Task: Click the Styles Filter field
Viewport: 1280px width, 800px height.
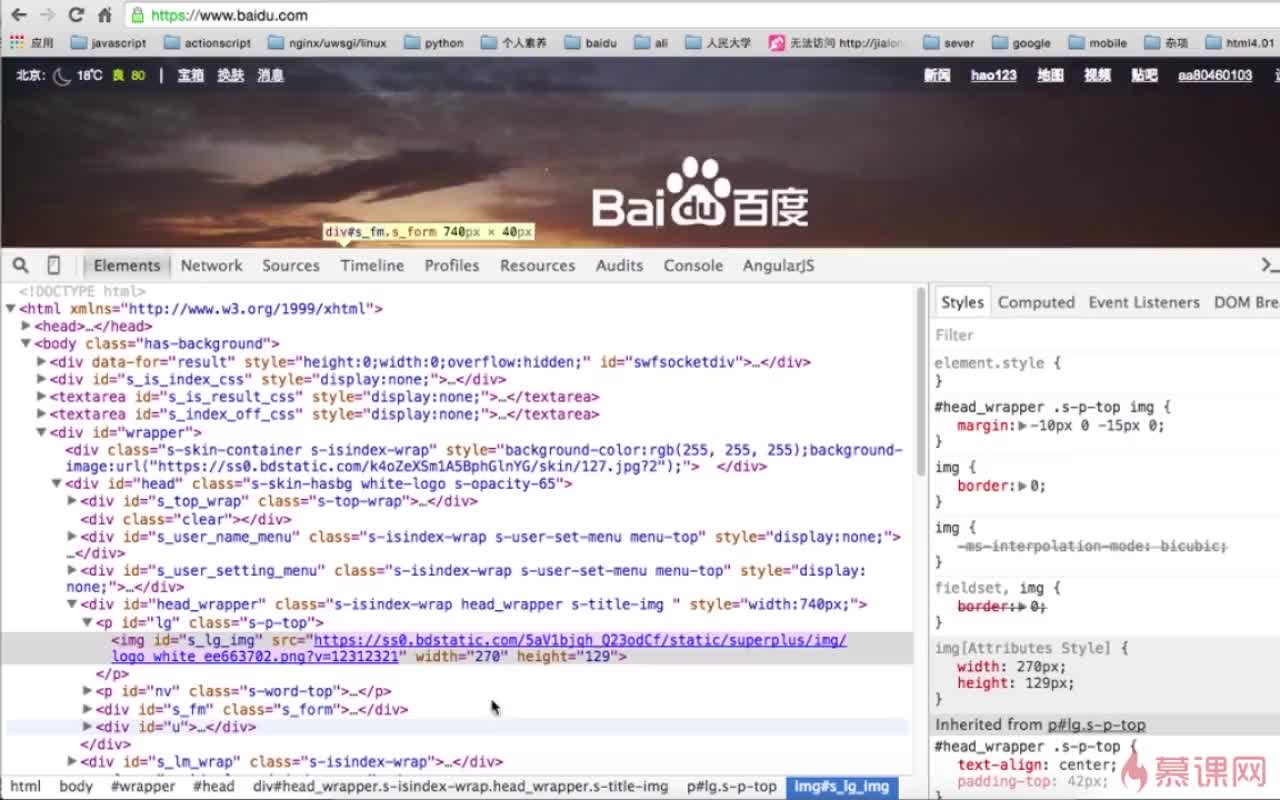Action: point(1105,335)
